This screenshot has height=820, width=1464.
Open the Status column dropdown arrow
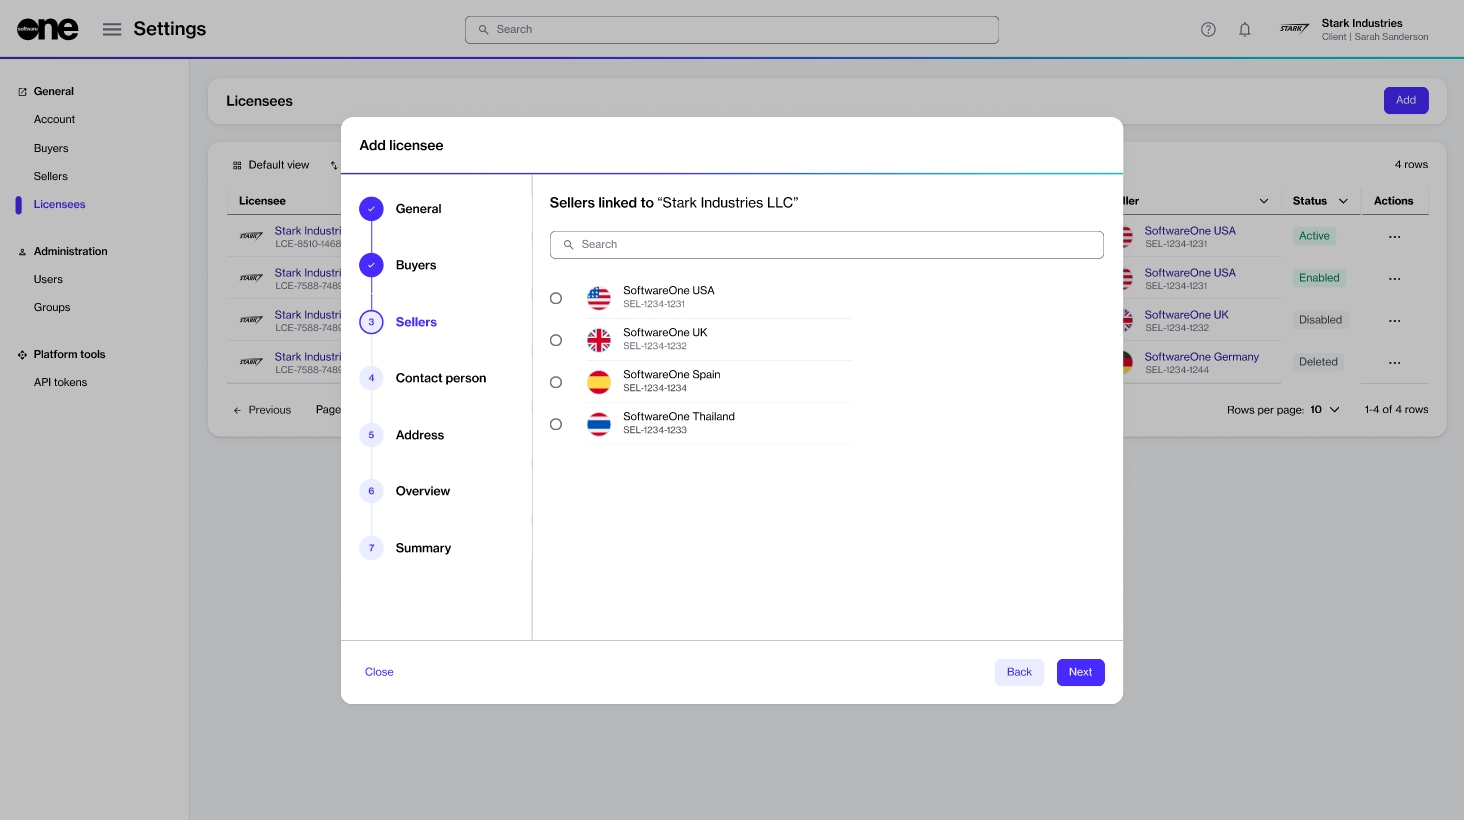click(x=1343, y=201)
